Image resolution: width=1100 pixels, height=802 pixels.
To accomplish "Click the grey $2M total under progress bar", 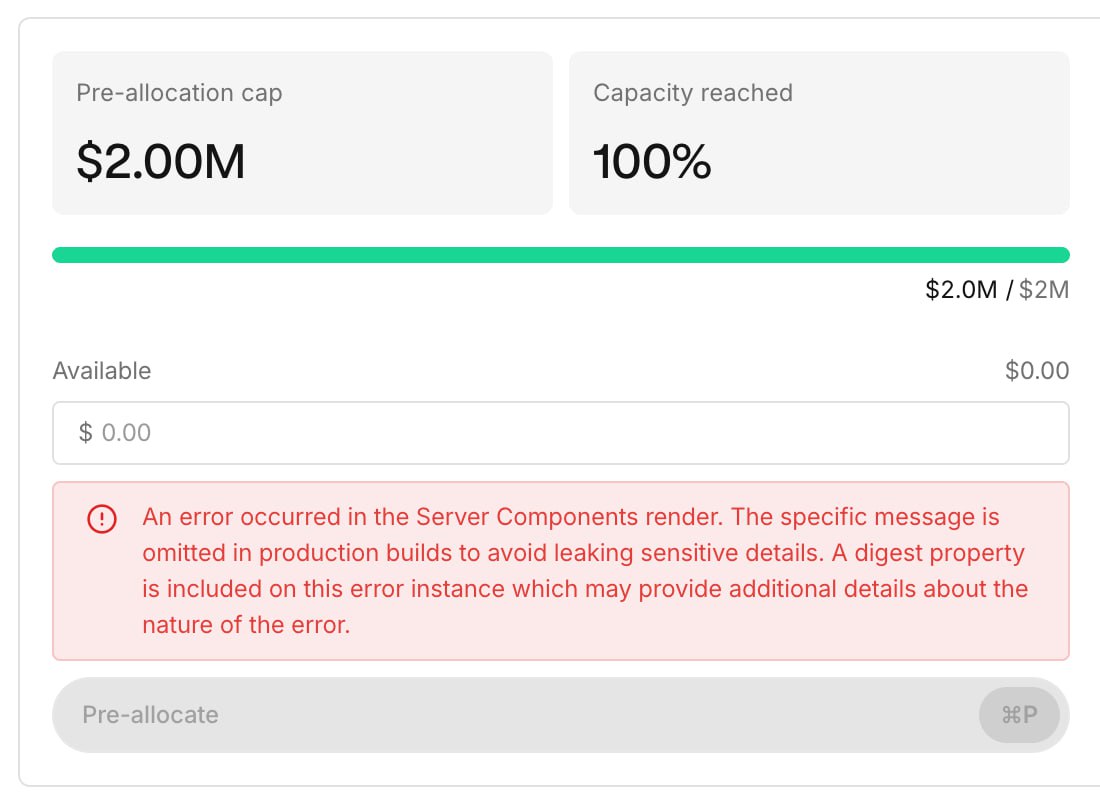I will (1044, 290).
